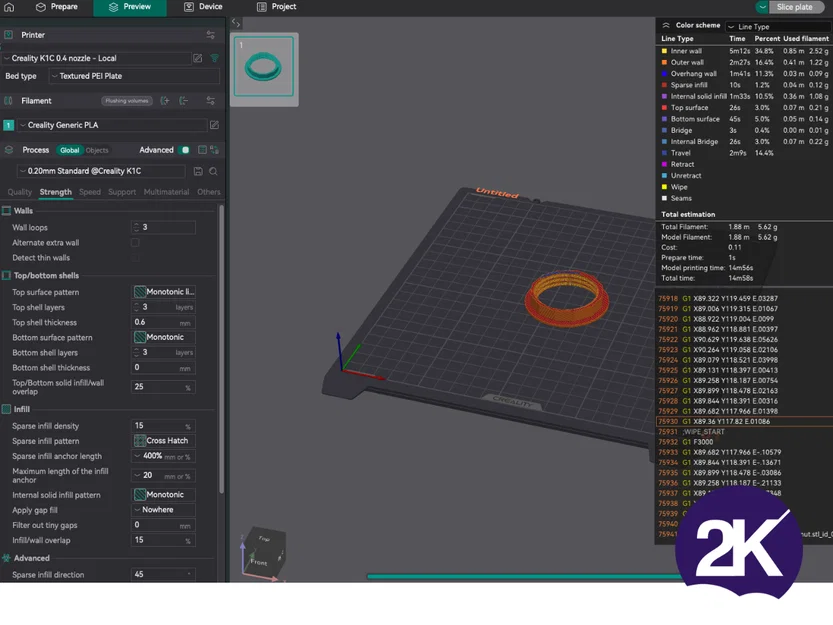833x625 pixels.
Task: Save the 0.20mm Standard process preset
Action: point(198,171)
